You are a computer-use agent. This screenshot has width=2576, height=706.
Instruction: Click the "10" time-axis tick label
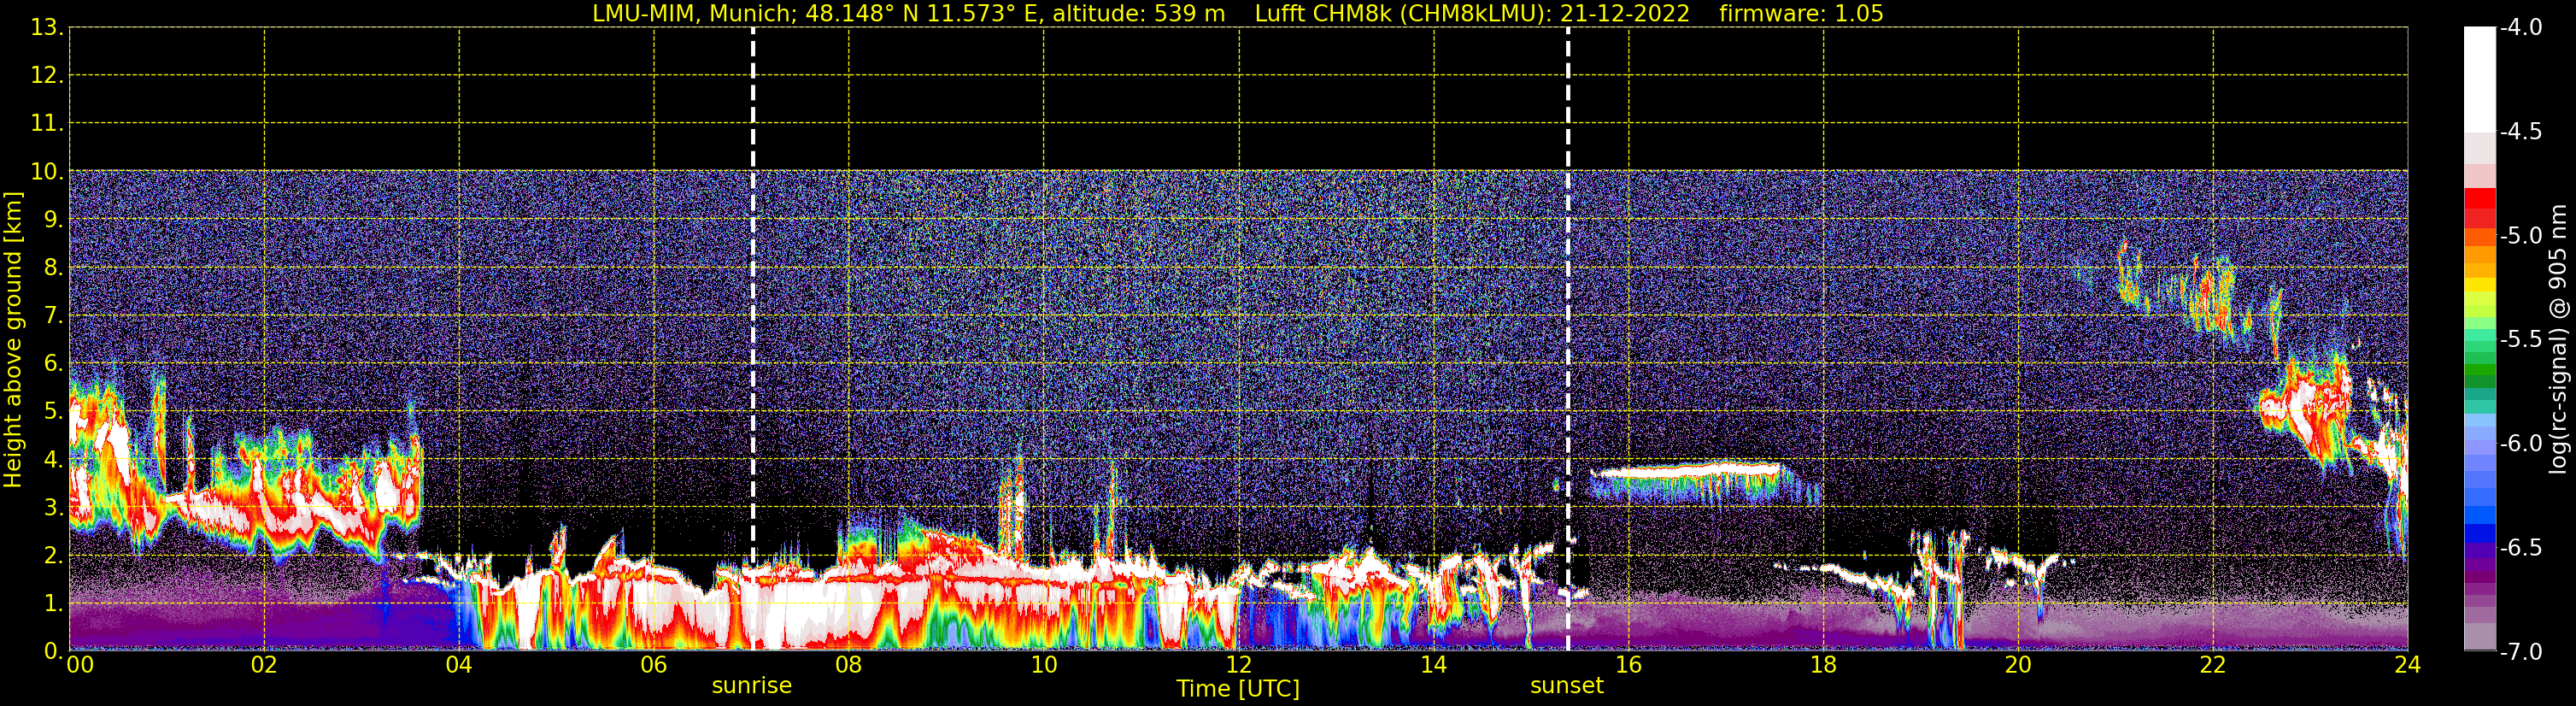(x=1044, y=665)
